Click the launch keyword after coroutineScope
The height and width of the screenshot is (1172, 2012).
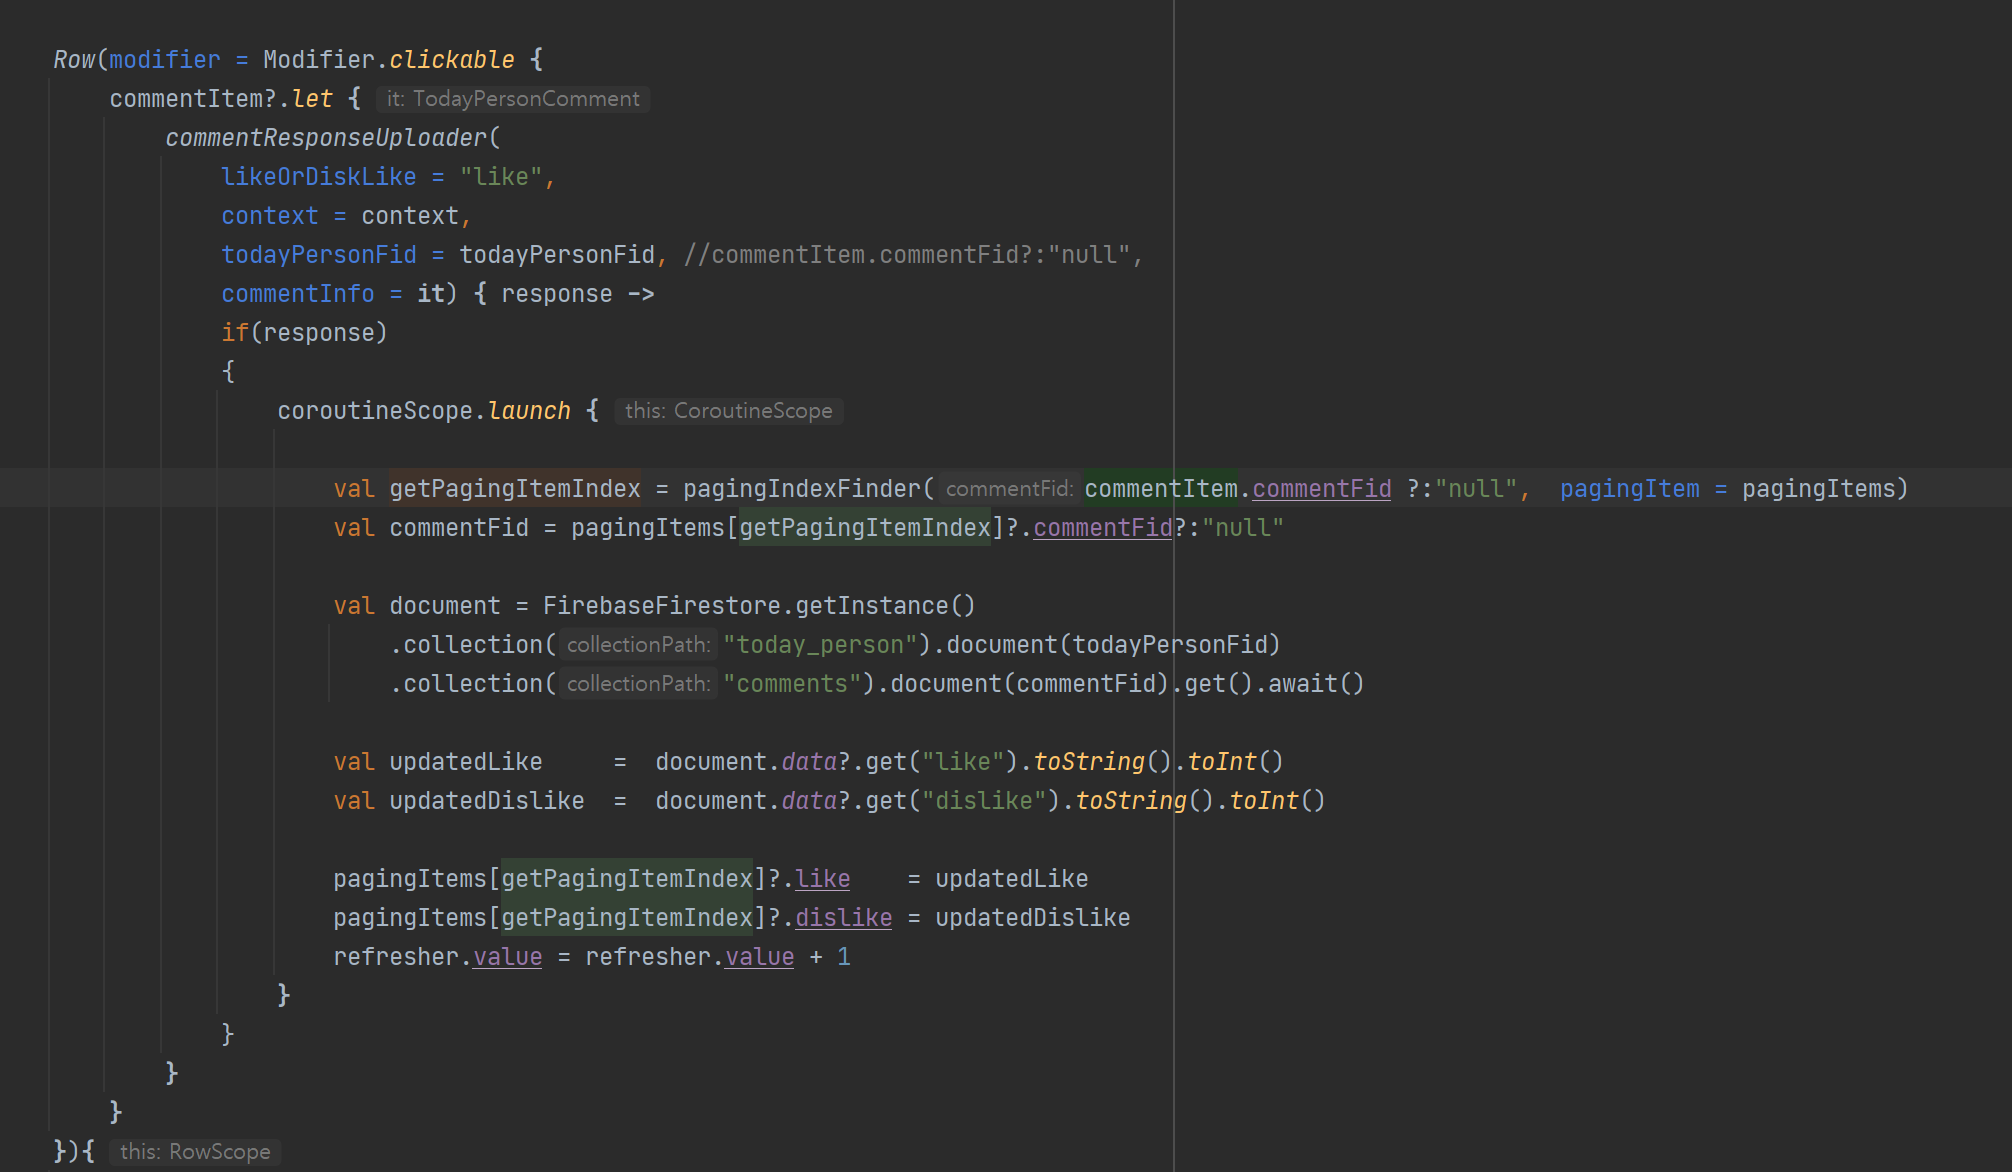[x=529, y=411]
